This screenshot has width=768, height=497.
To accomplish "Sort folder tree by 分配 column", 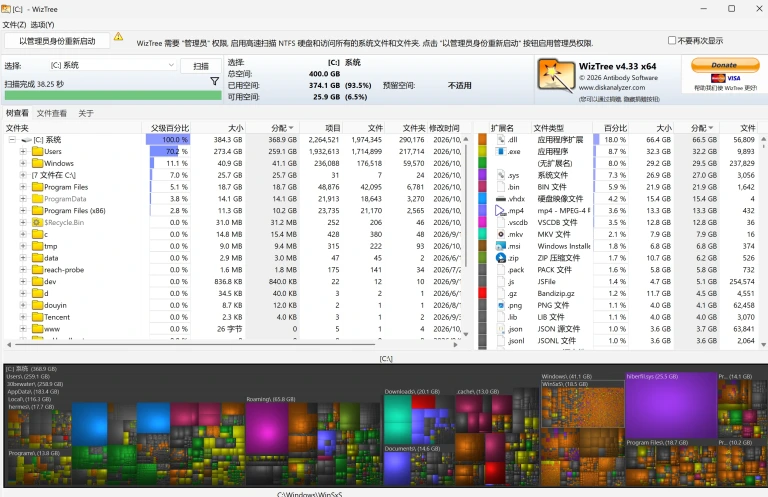I will (x=272, y=128).
